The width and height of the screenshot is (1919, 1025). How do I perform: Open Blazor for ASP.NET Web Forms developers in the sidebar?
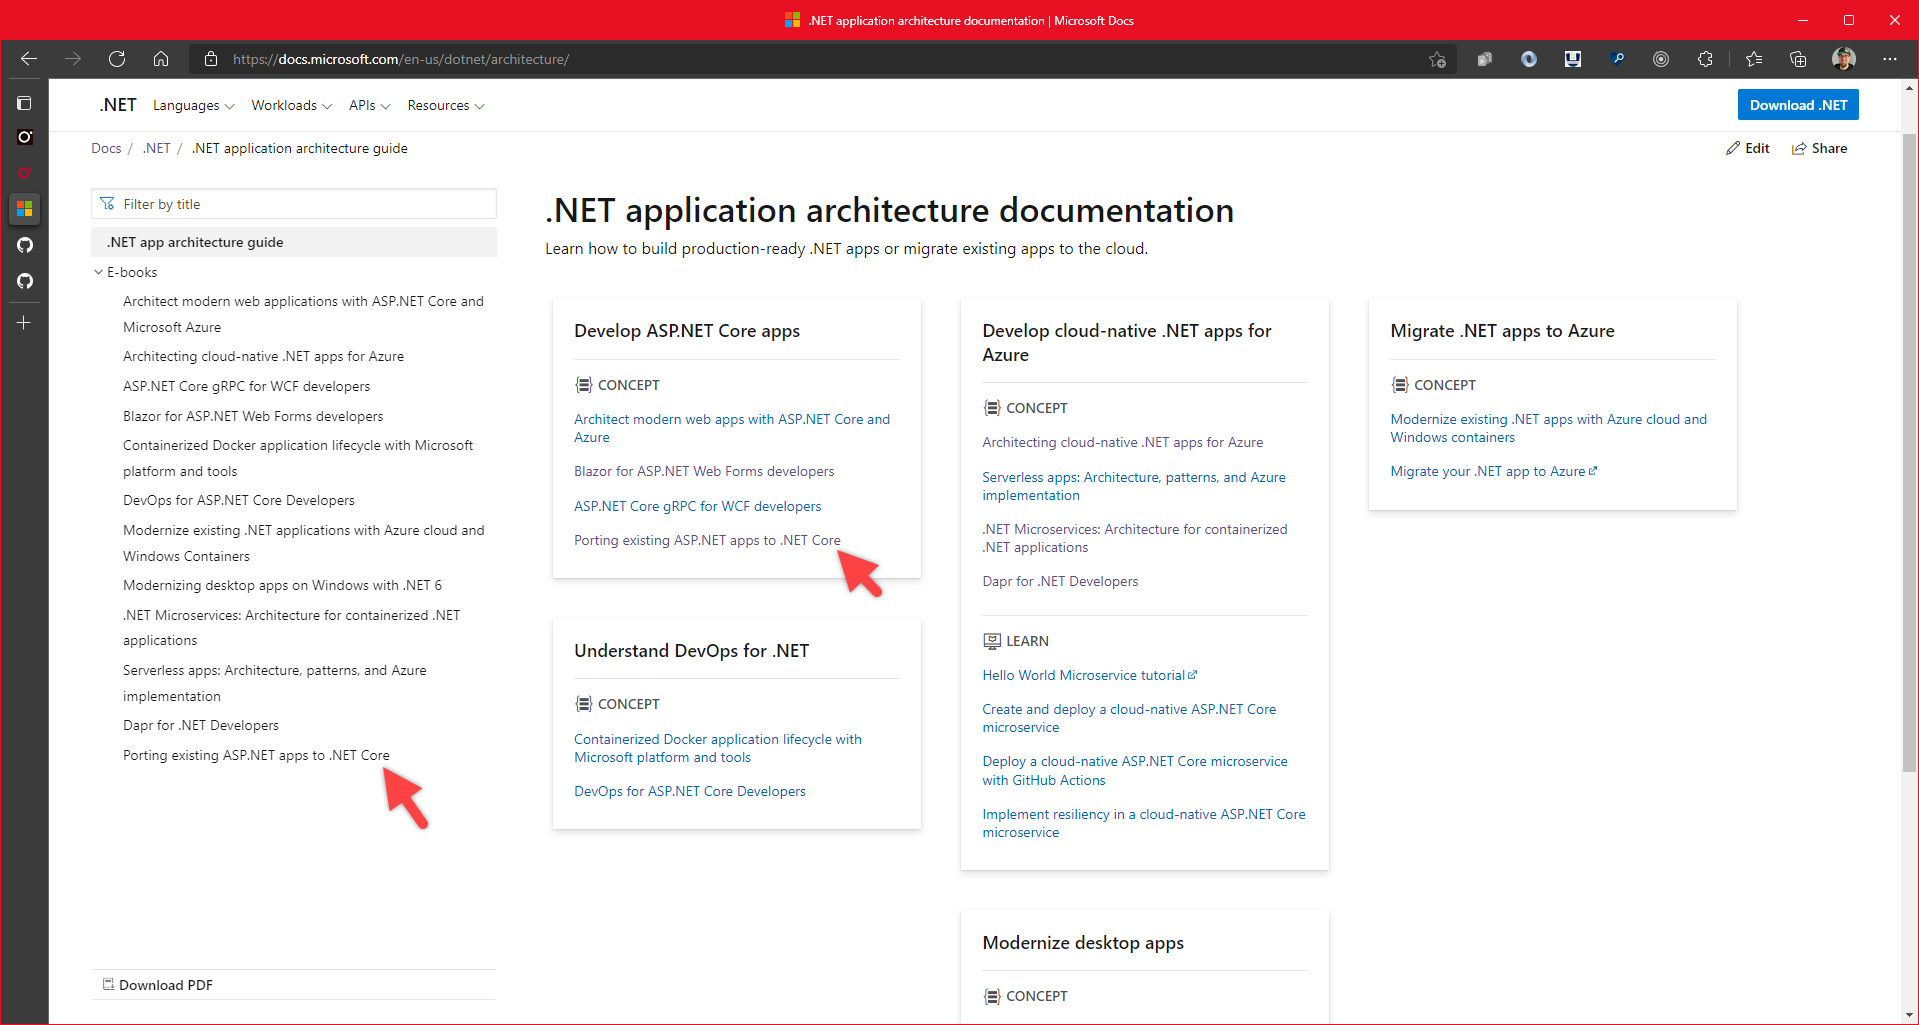253,416
